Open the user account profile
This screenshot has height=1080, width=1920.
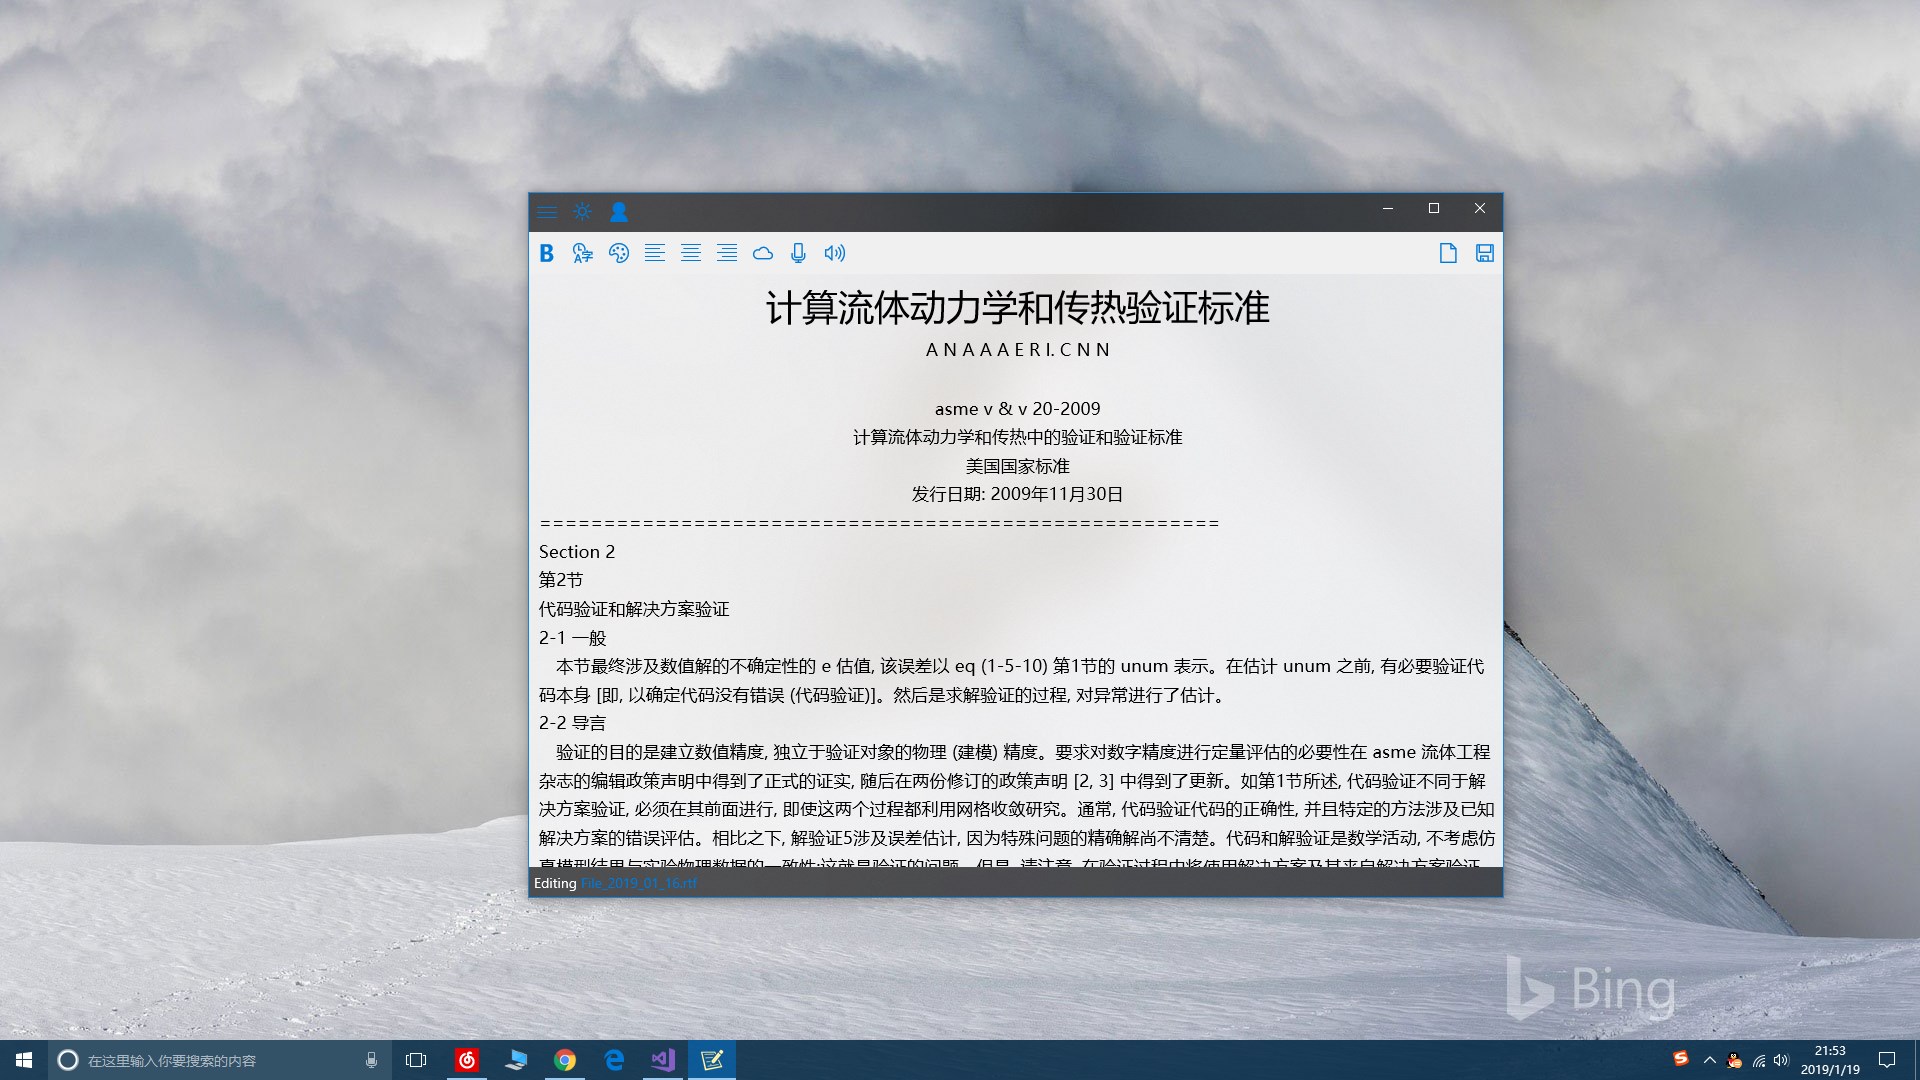pyautogui.click(x=619, y=212)
